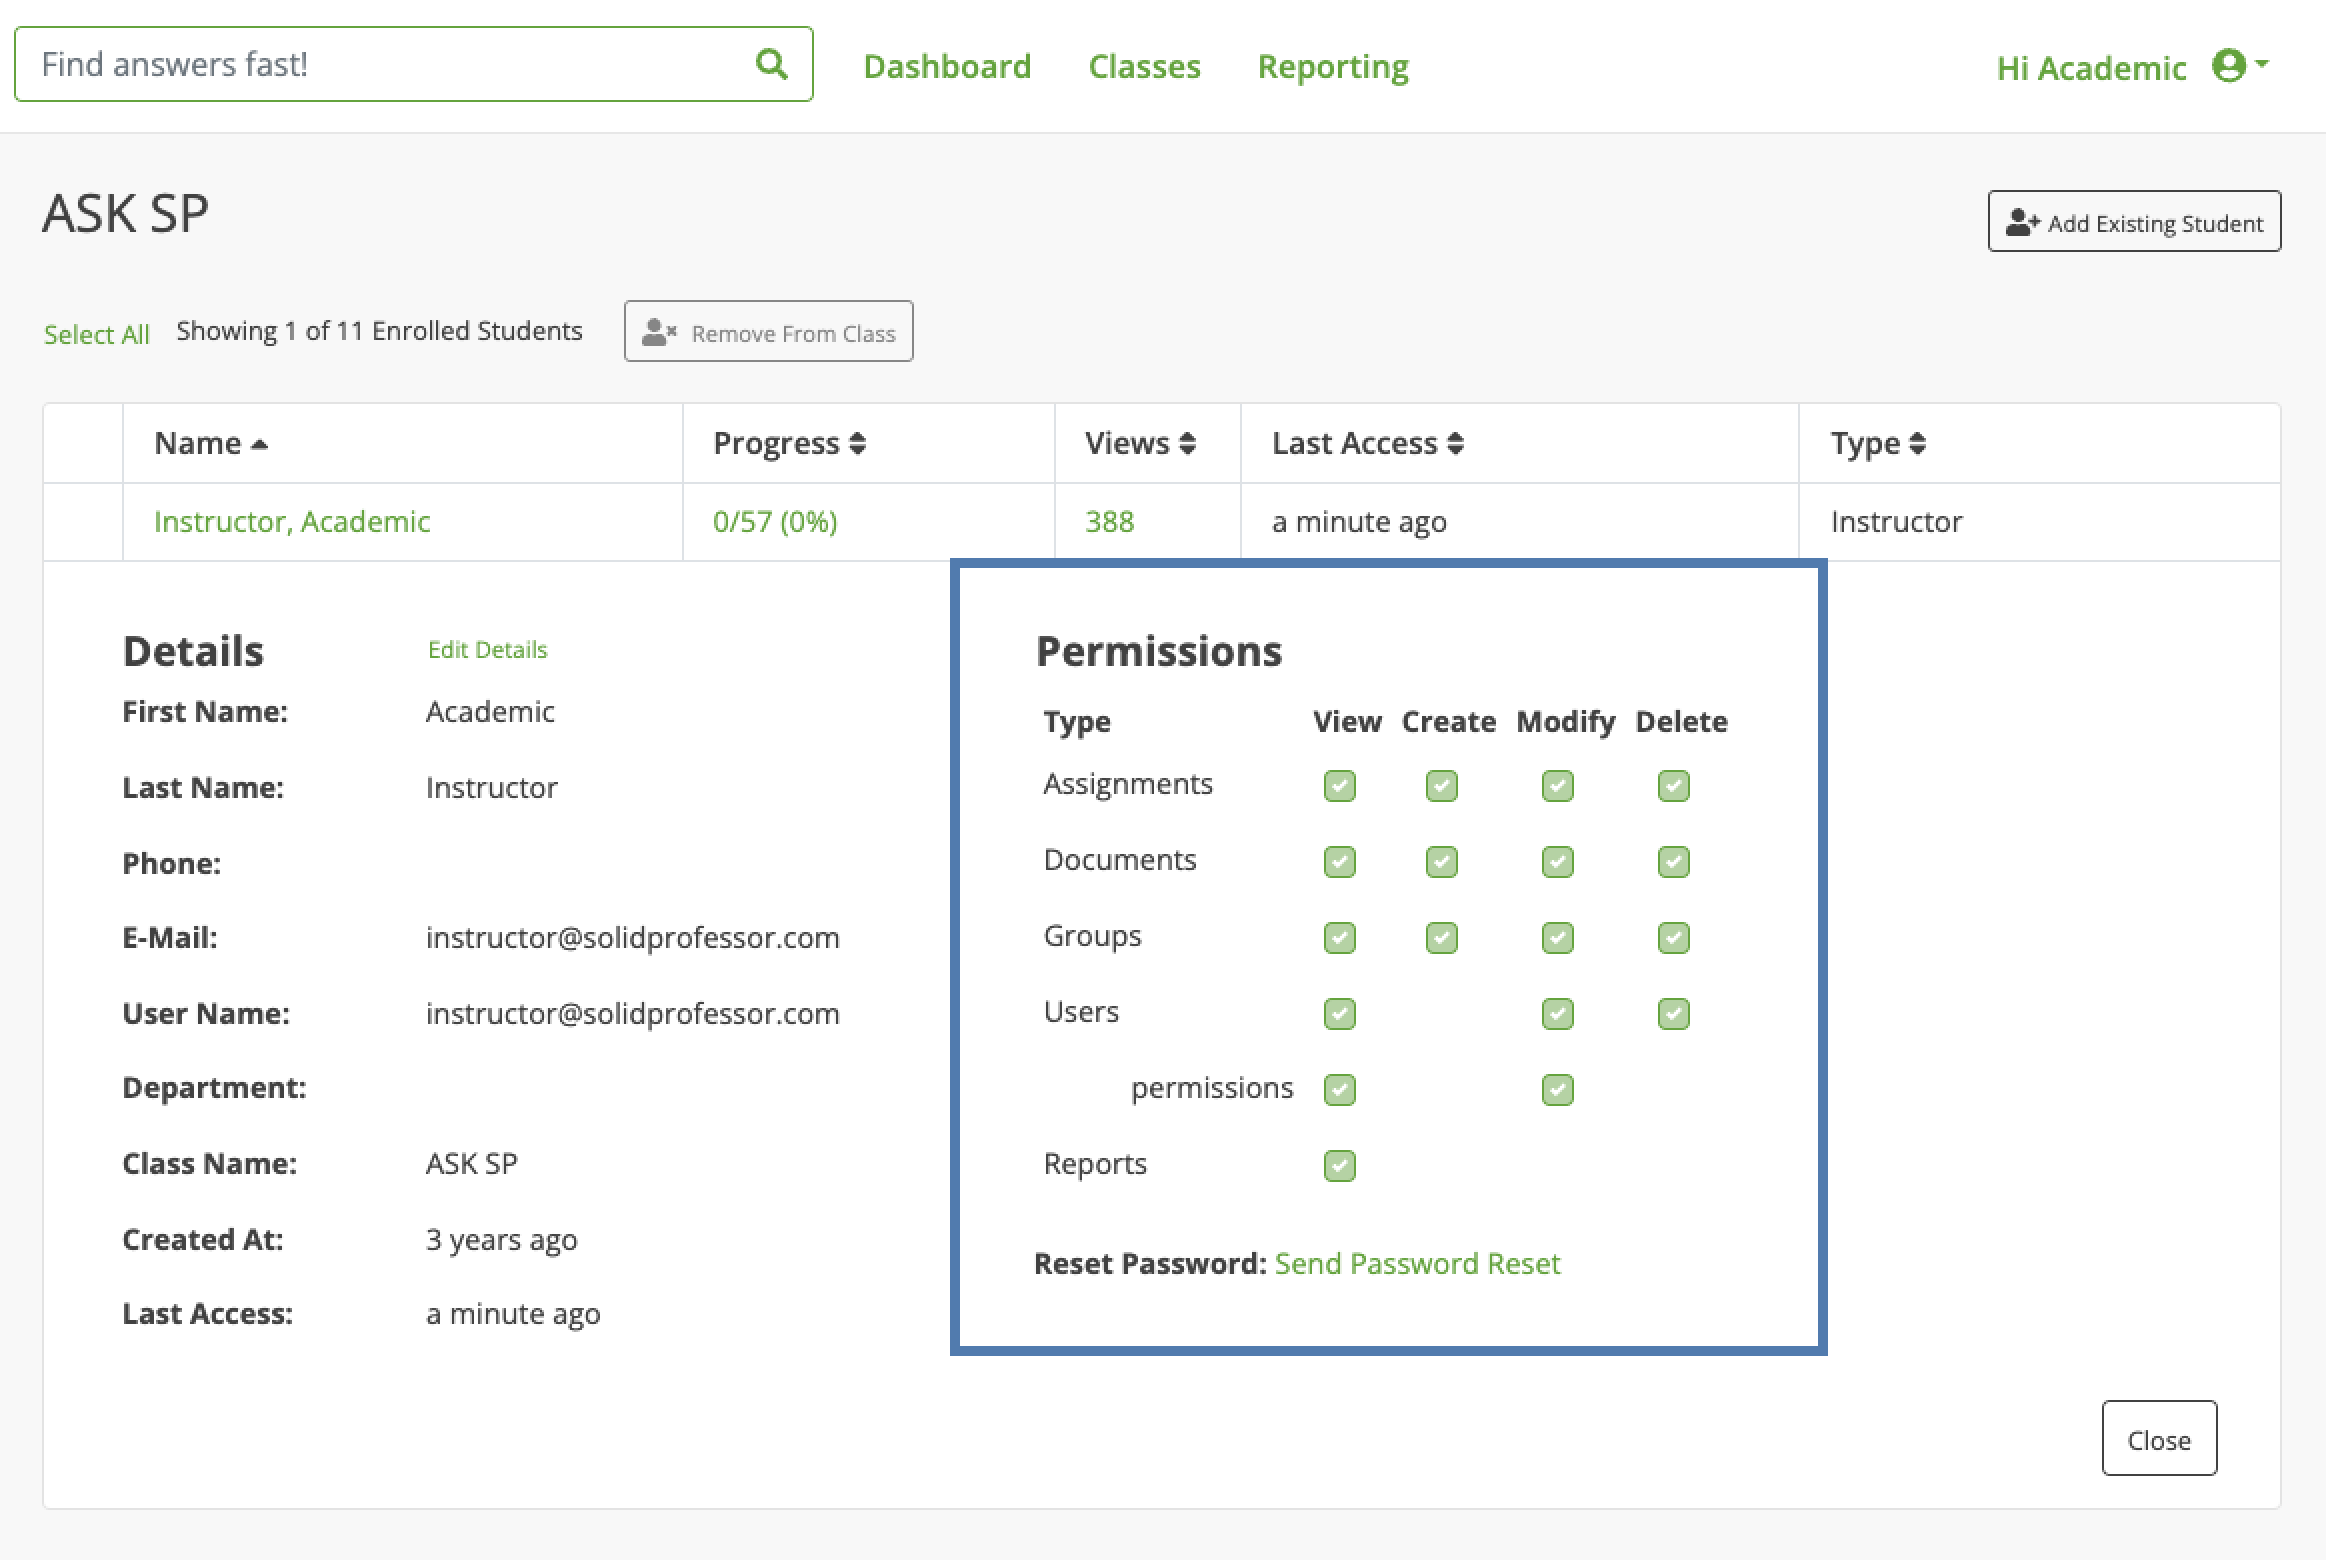This screenshot has width=2326, height=1560.
Task: Sort by Views column arrows
Action: pyautogui.click(x=1187, y=443)
